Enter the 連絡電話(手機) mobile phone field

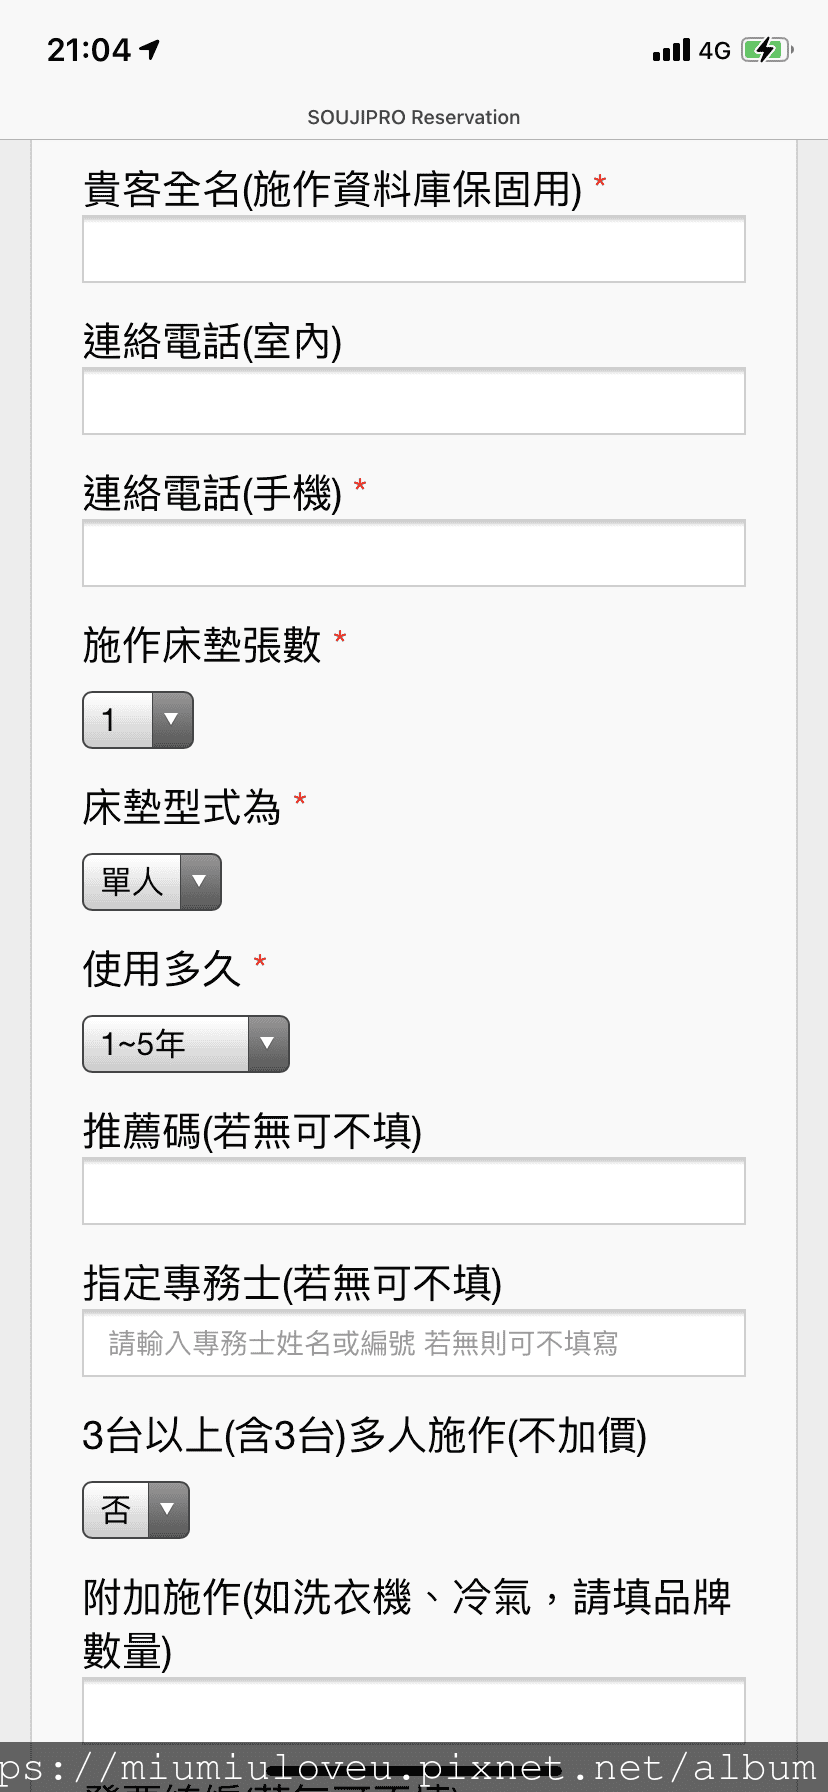(414, 553)
